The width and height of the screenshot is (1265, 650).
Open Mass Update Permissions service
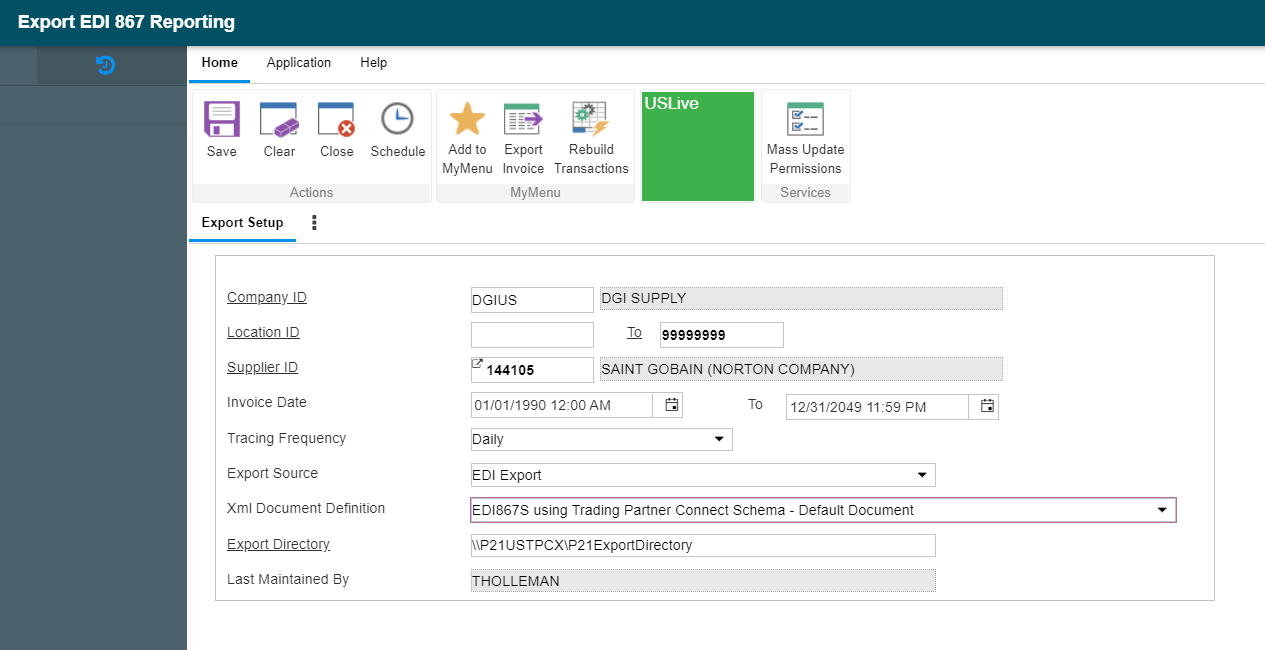(805, 120)
